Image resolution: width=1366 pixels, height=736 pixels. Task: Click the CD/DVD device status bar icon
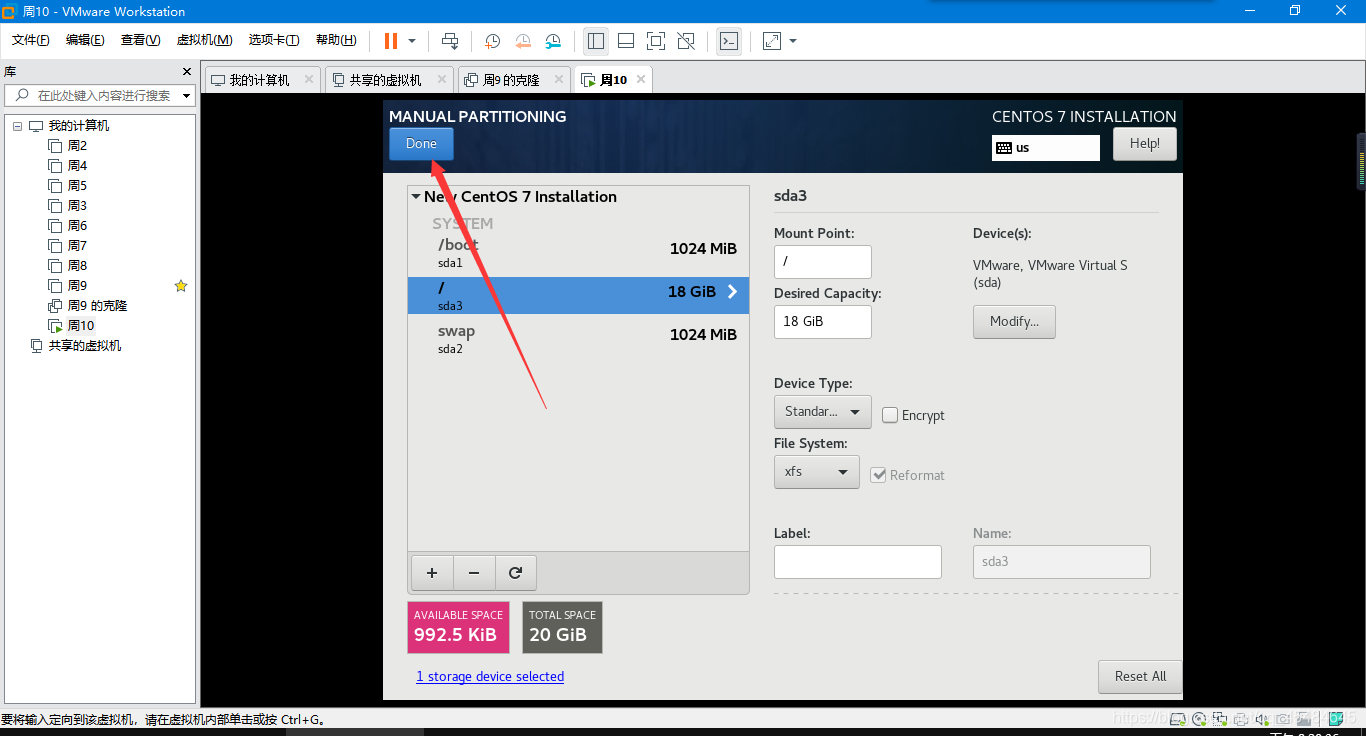click(1198, 719)
